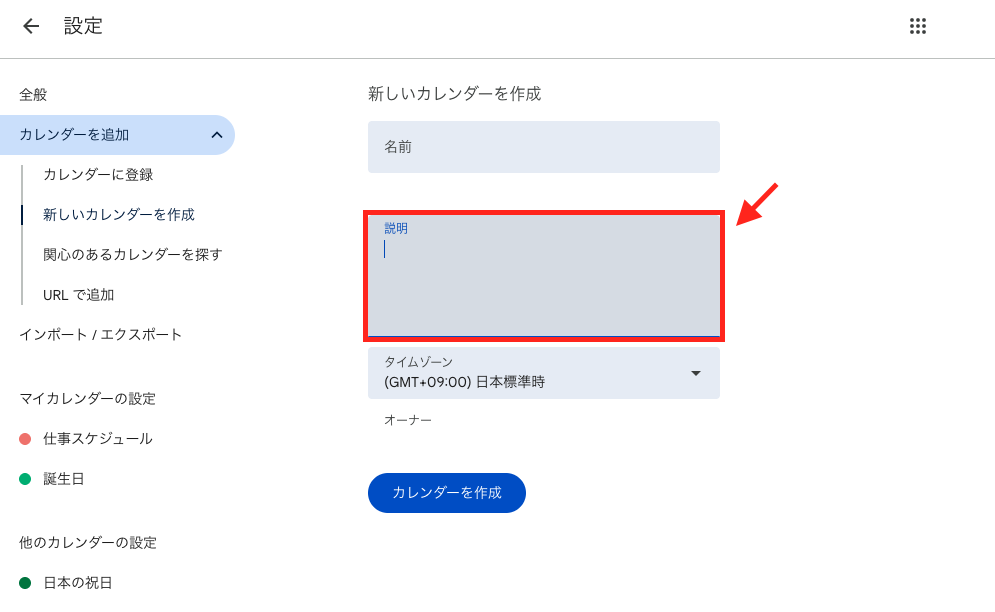
Task: Click the 名前 input field
Action: 544,147
